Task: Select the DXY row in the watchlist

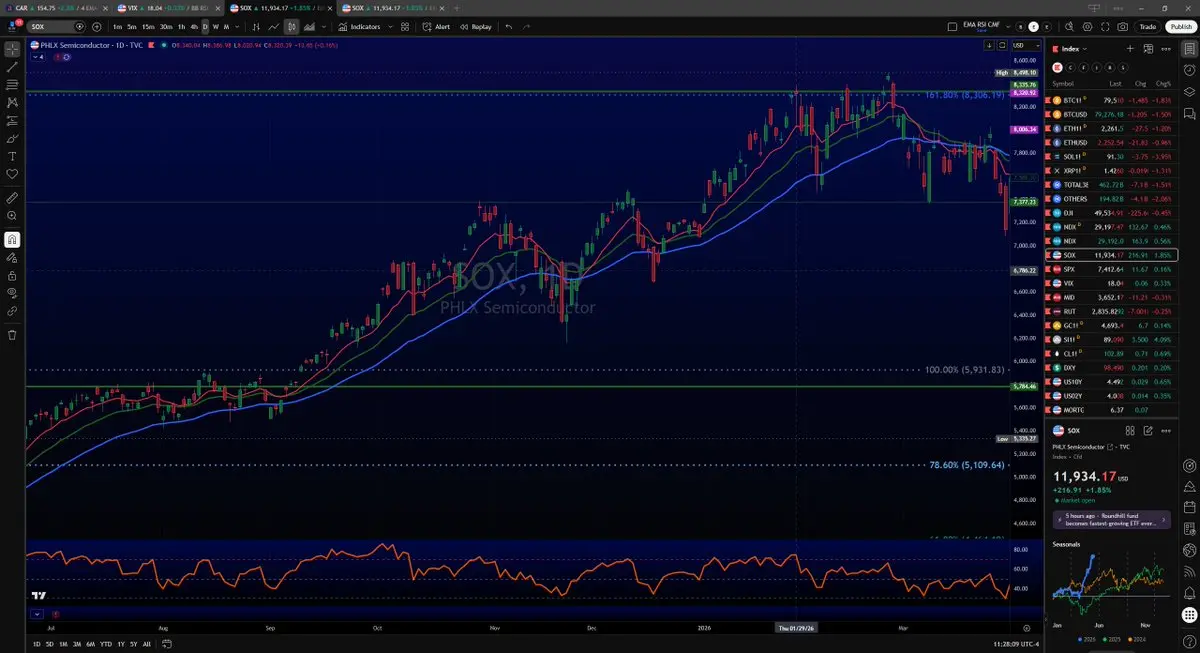Action: pyautogui.click(x=1111, y=367)
